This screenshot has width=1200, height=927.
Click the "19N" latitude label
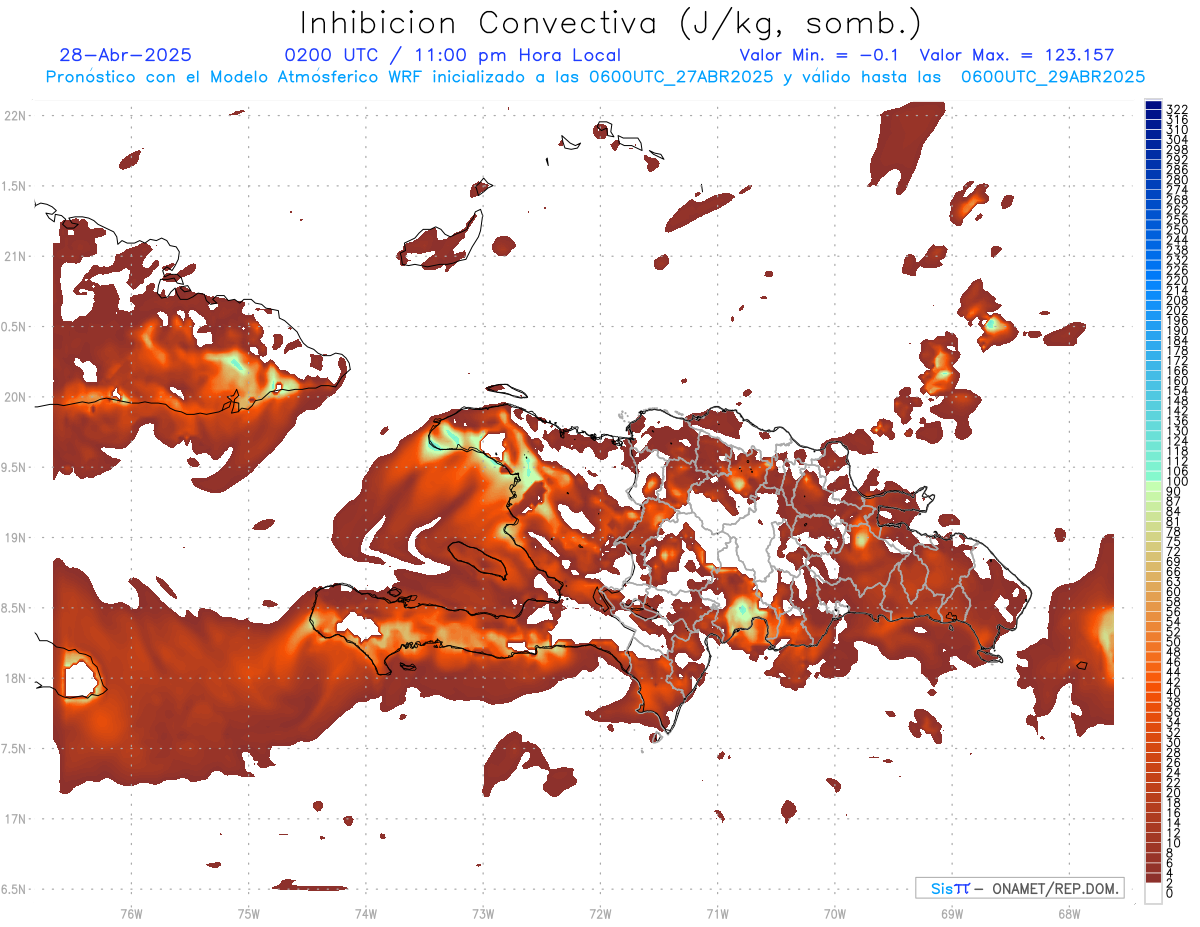(15, 538)
